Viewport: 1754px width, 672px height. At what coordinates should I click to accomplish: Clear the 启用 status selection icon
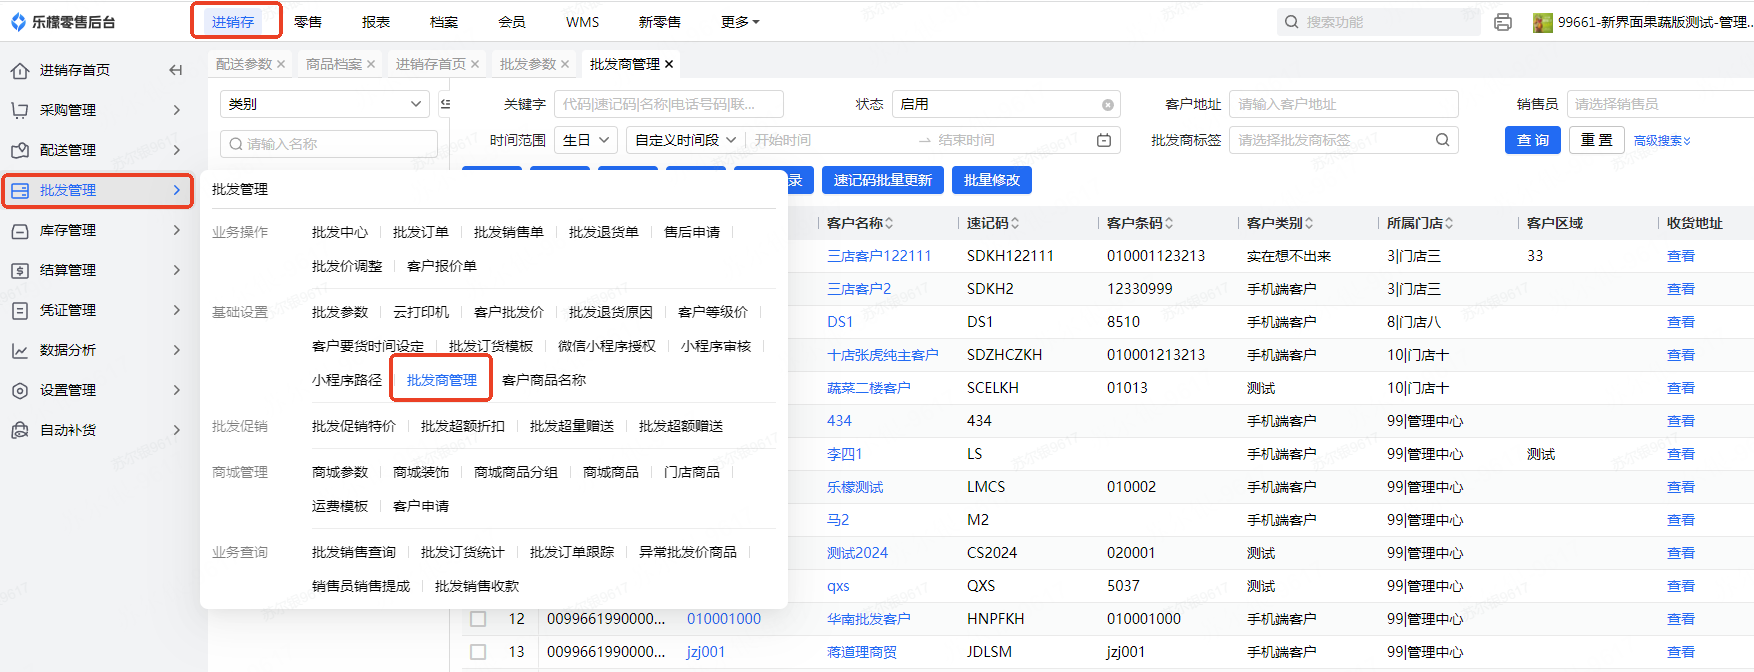(x=1107, y=105)
